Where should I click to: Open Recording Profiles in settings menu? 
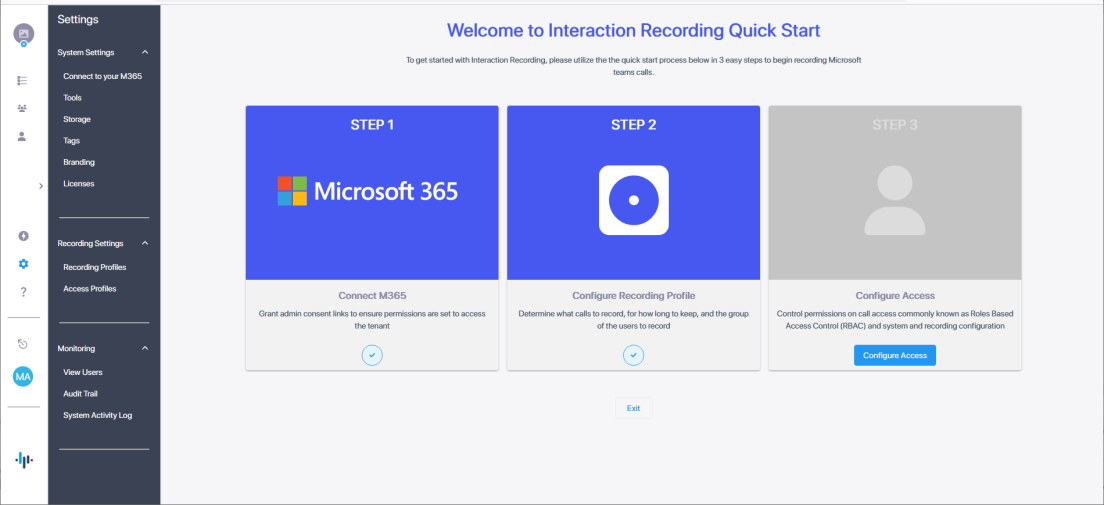click(94, 267)
